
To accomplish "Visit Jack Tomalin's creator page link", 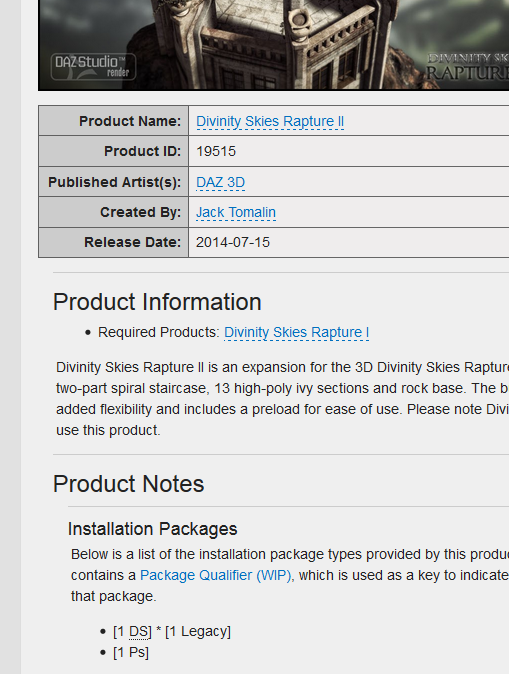I will (236, 212).
